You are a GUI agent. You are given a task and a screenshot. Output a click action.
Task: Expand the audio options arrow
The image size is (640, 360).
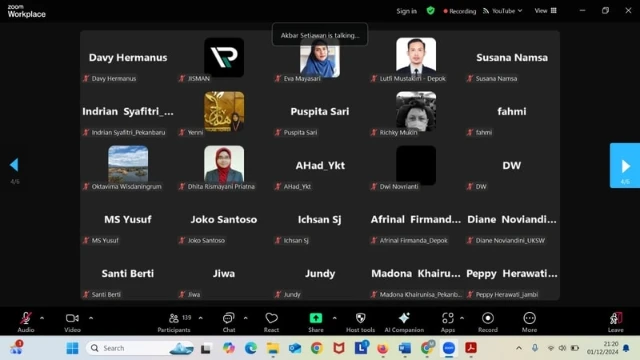[x=42, y=318]
